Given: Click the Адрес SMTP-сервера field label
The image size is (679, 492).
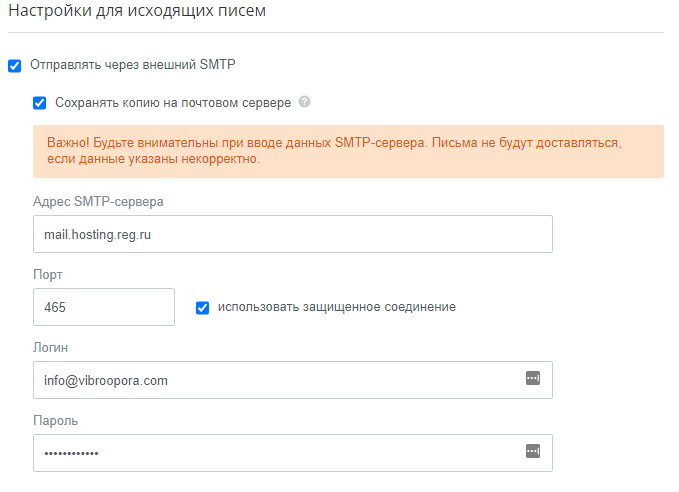Looking at the screenshot, I should point(98,201).
